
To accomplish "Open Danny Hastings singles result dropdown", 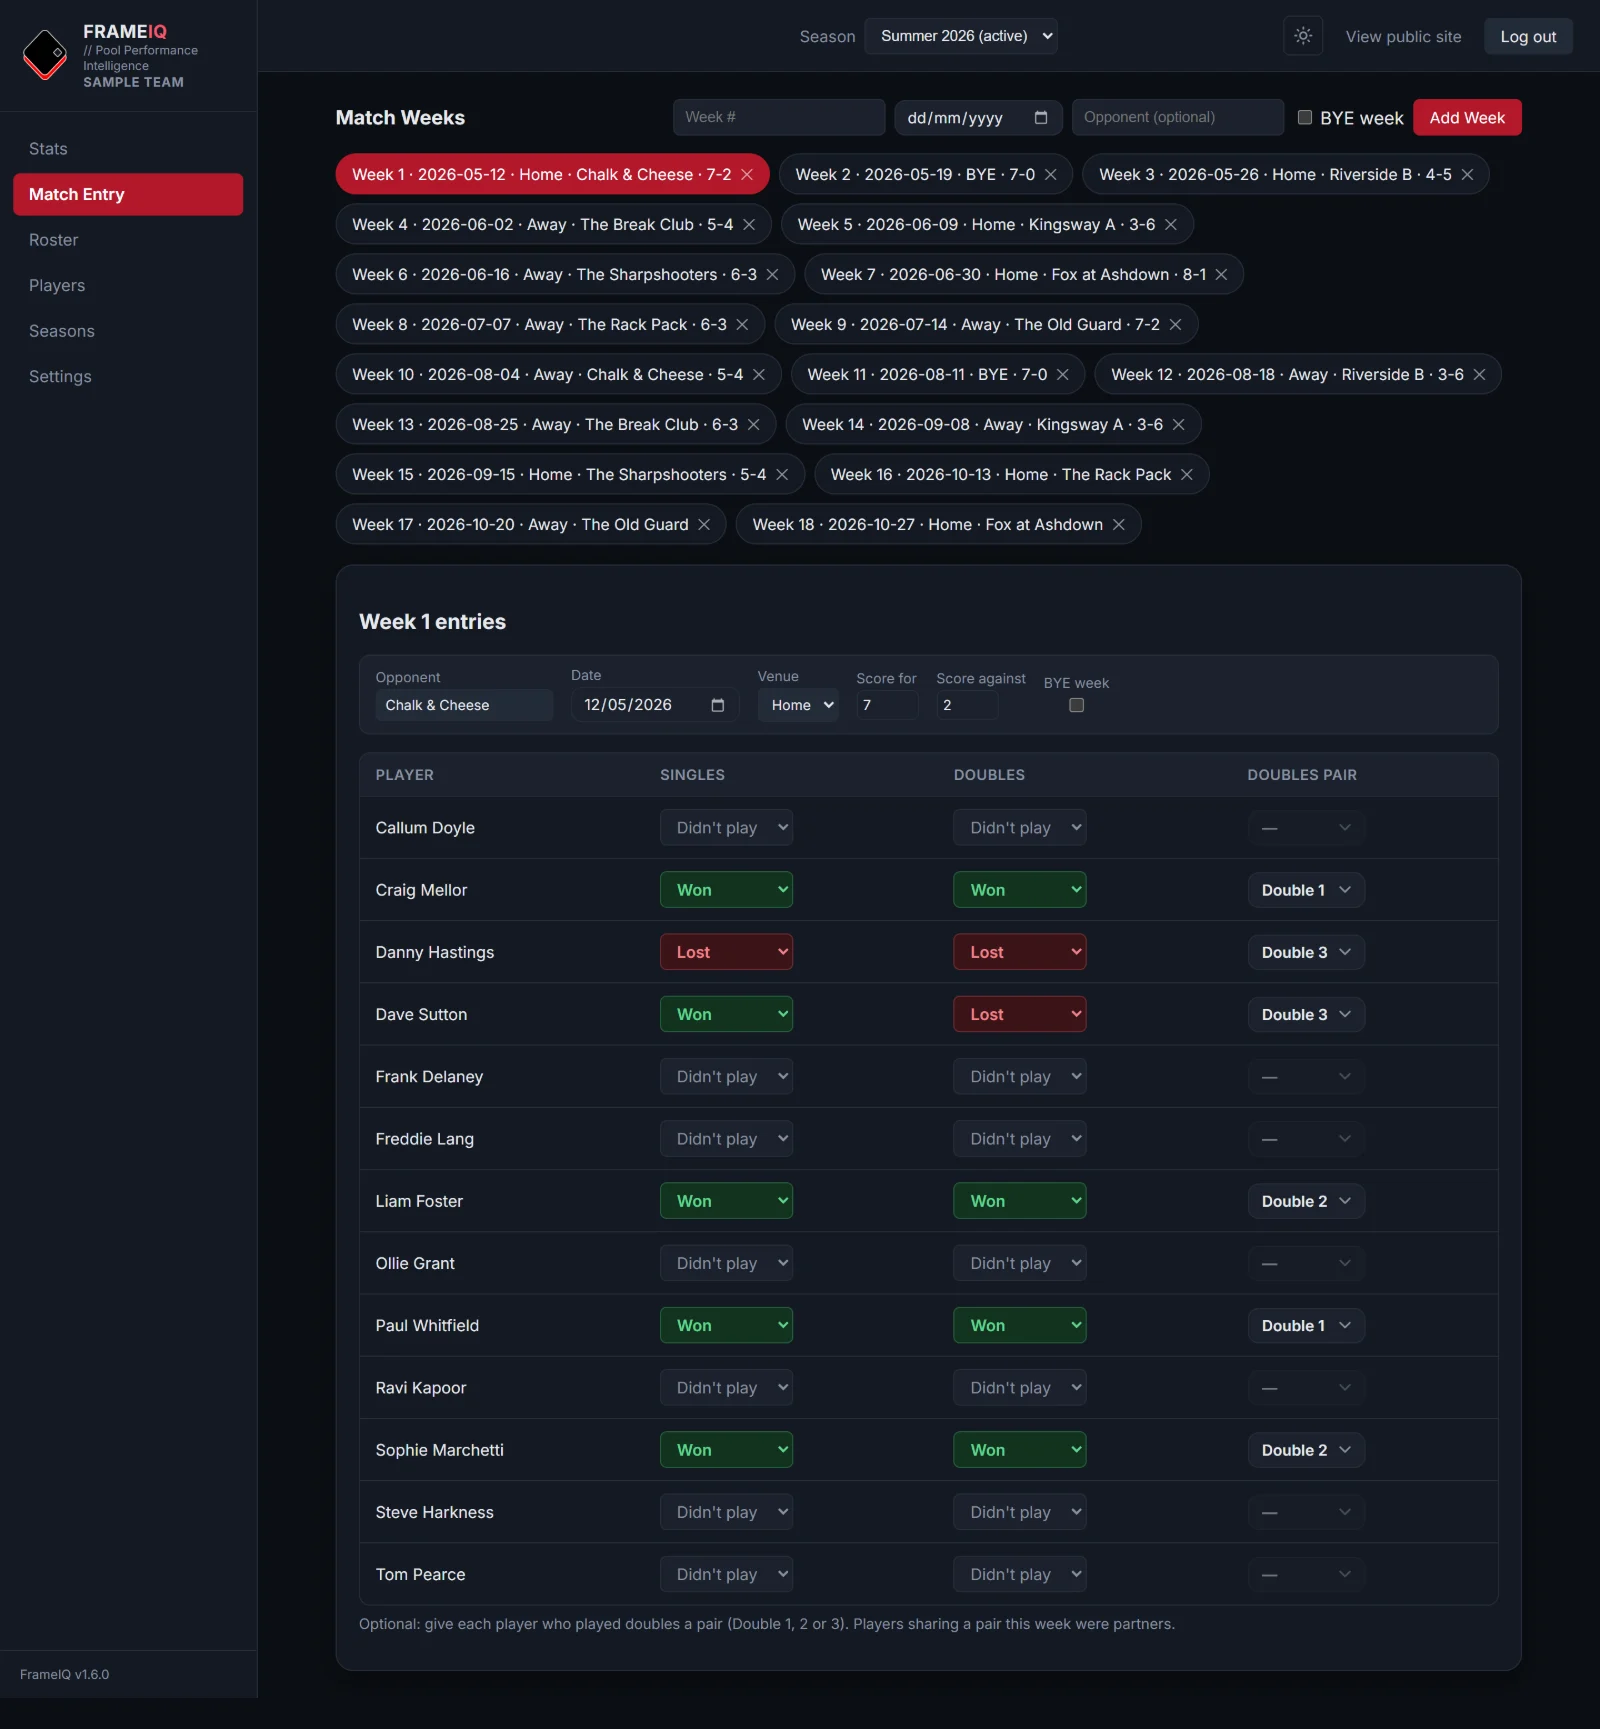I will (726, 952).
